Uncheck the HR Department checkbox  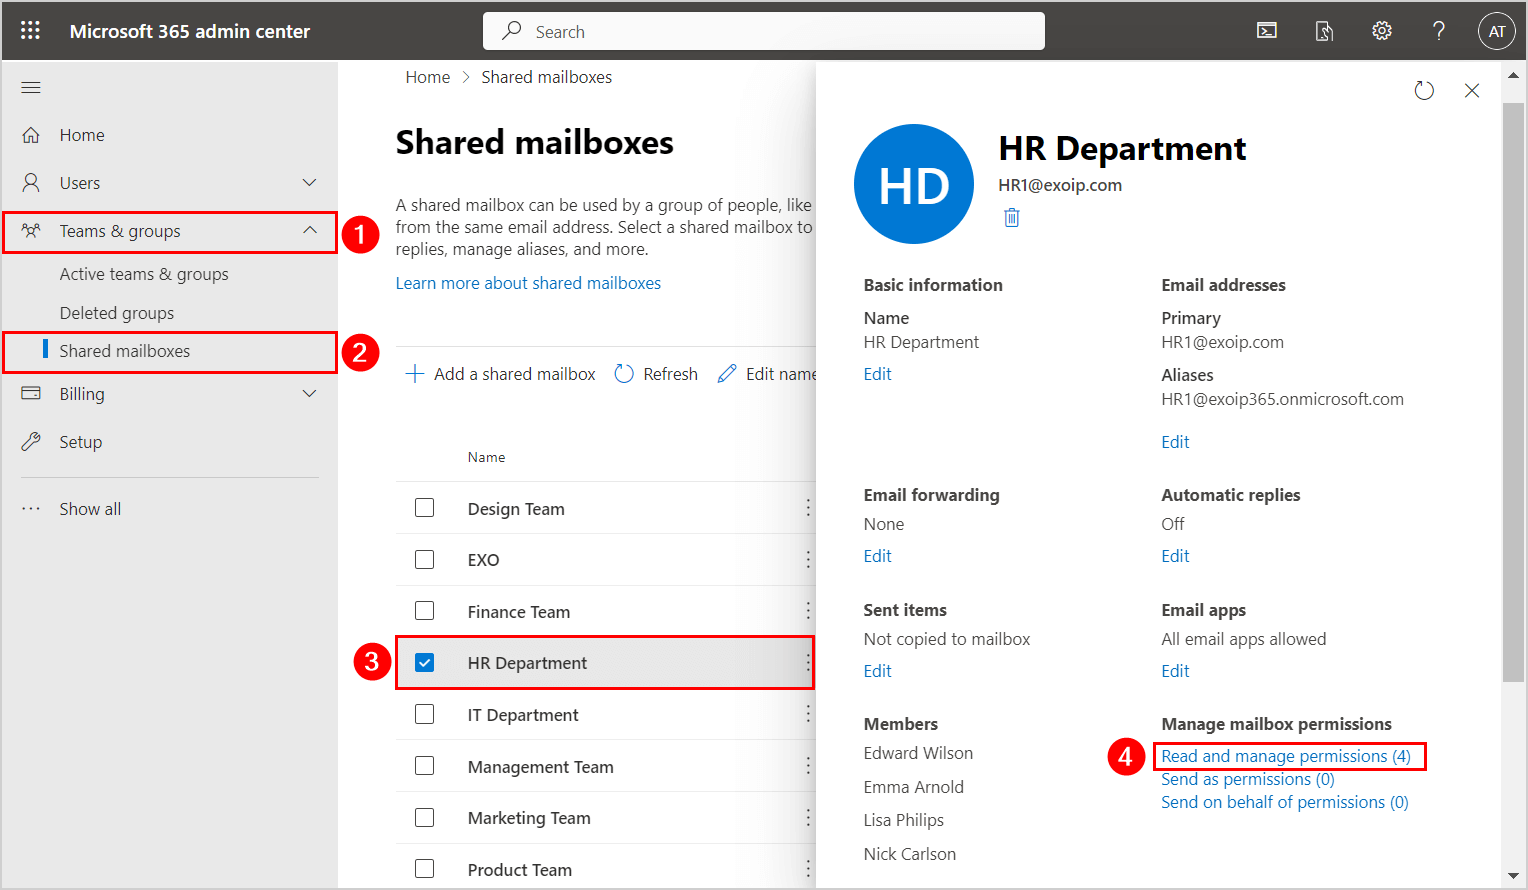(425, 663)
